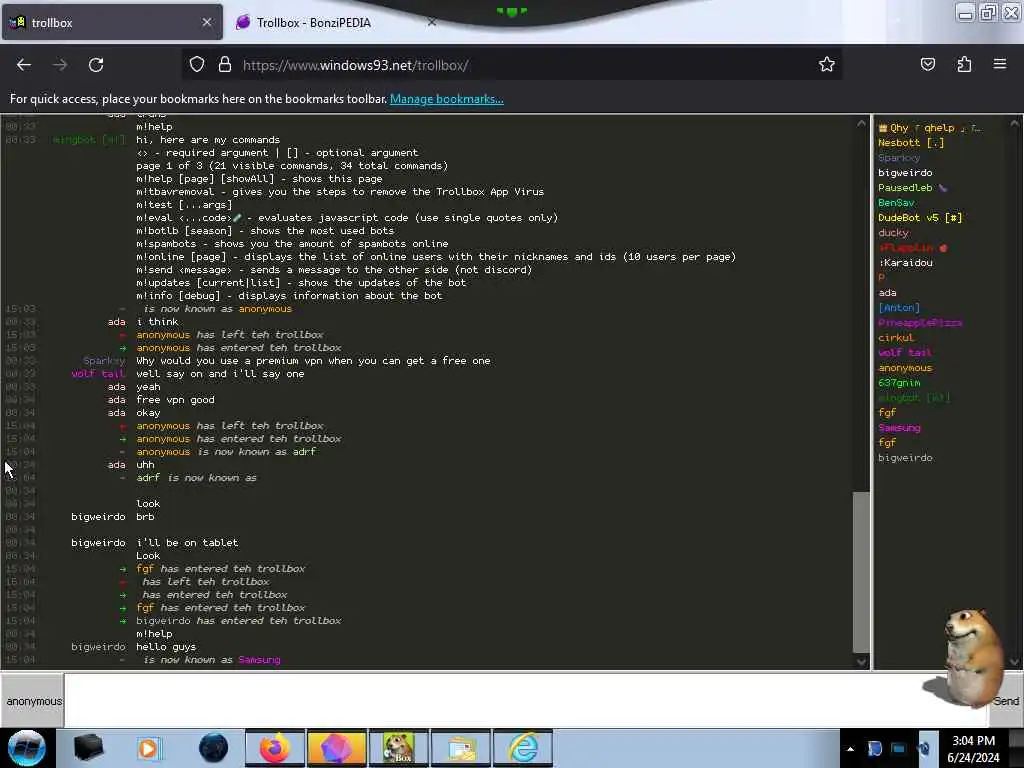This screenshot has width=1024, height=768.
Task: Click the taskbar clock showing 3:04 PM
Action: (973, 748)
